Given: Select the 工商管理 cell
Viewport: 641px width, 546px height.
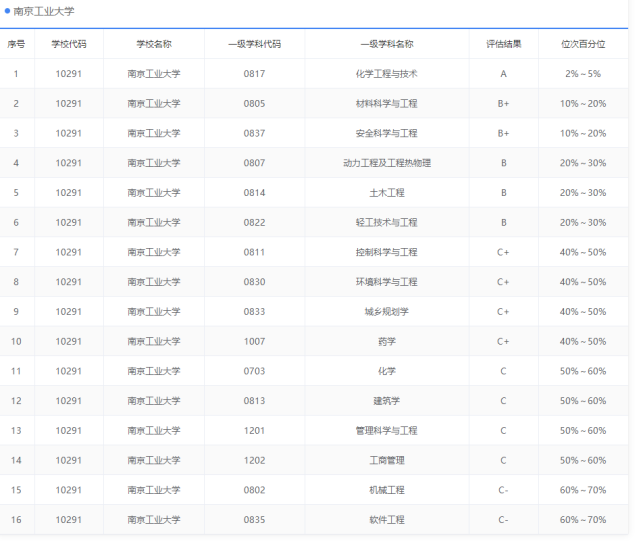Looking at the screenshot, I should [x=387, y=461].
